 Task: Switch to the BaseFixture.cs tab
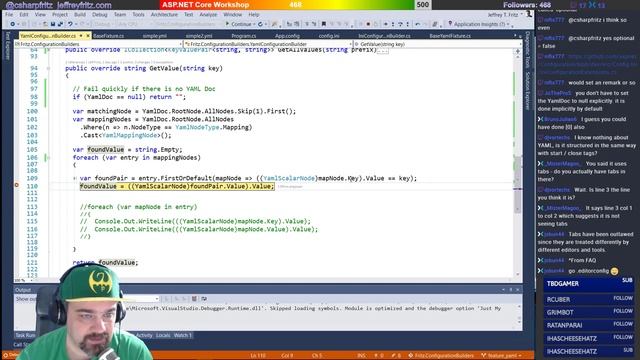coord(108,36)
